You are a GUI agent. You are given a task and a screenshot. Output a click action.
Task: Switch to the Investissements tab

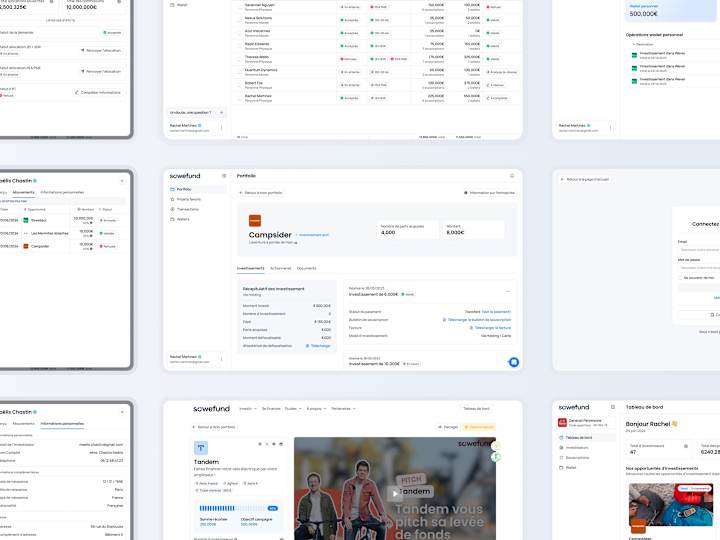[250, 268]
